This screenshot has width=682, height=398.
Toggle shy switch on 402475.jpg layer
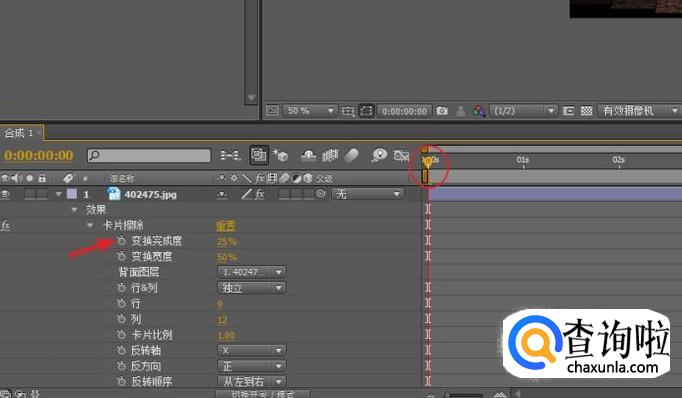tap(222, 194)
